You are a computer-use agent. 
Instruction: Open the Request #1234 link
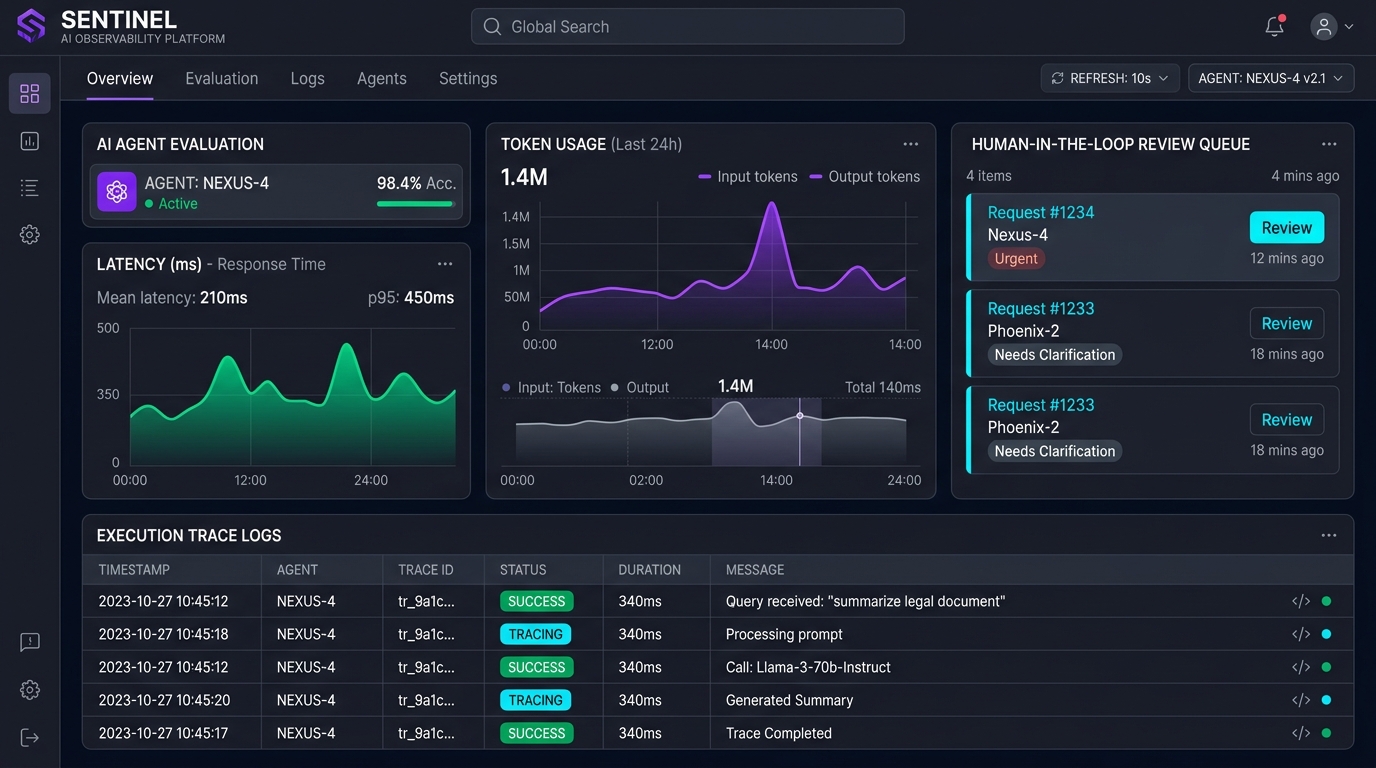tap(1041, 212)
